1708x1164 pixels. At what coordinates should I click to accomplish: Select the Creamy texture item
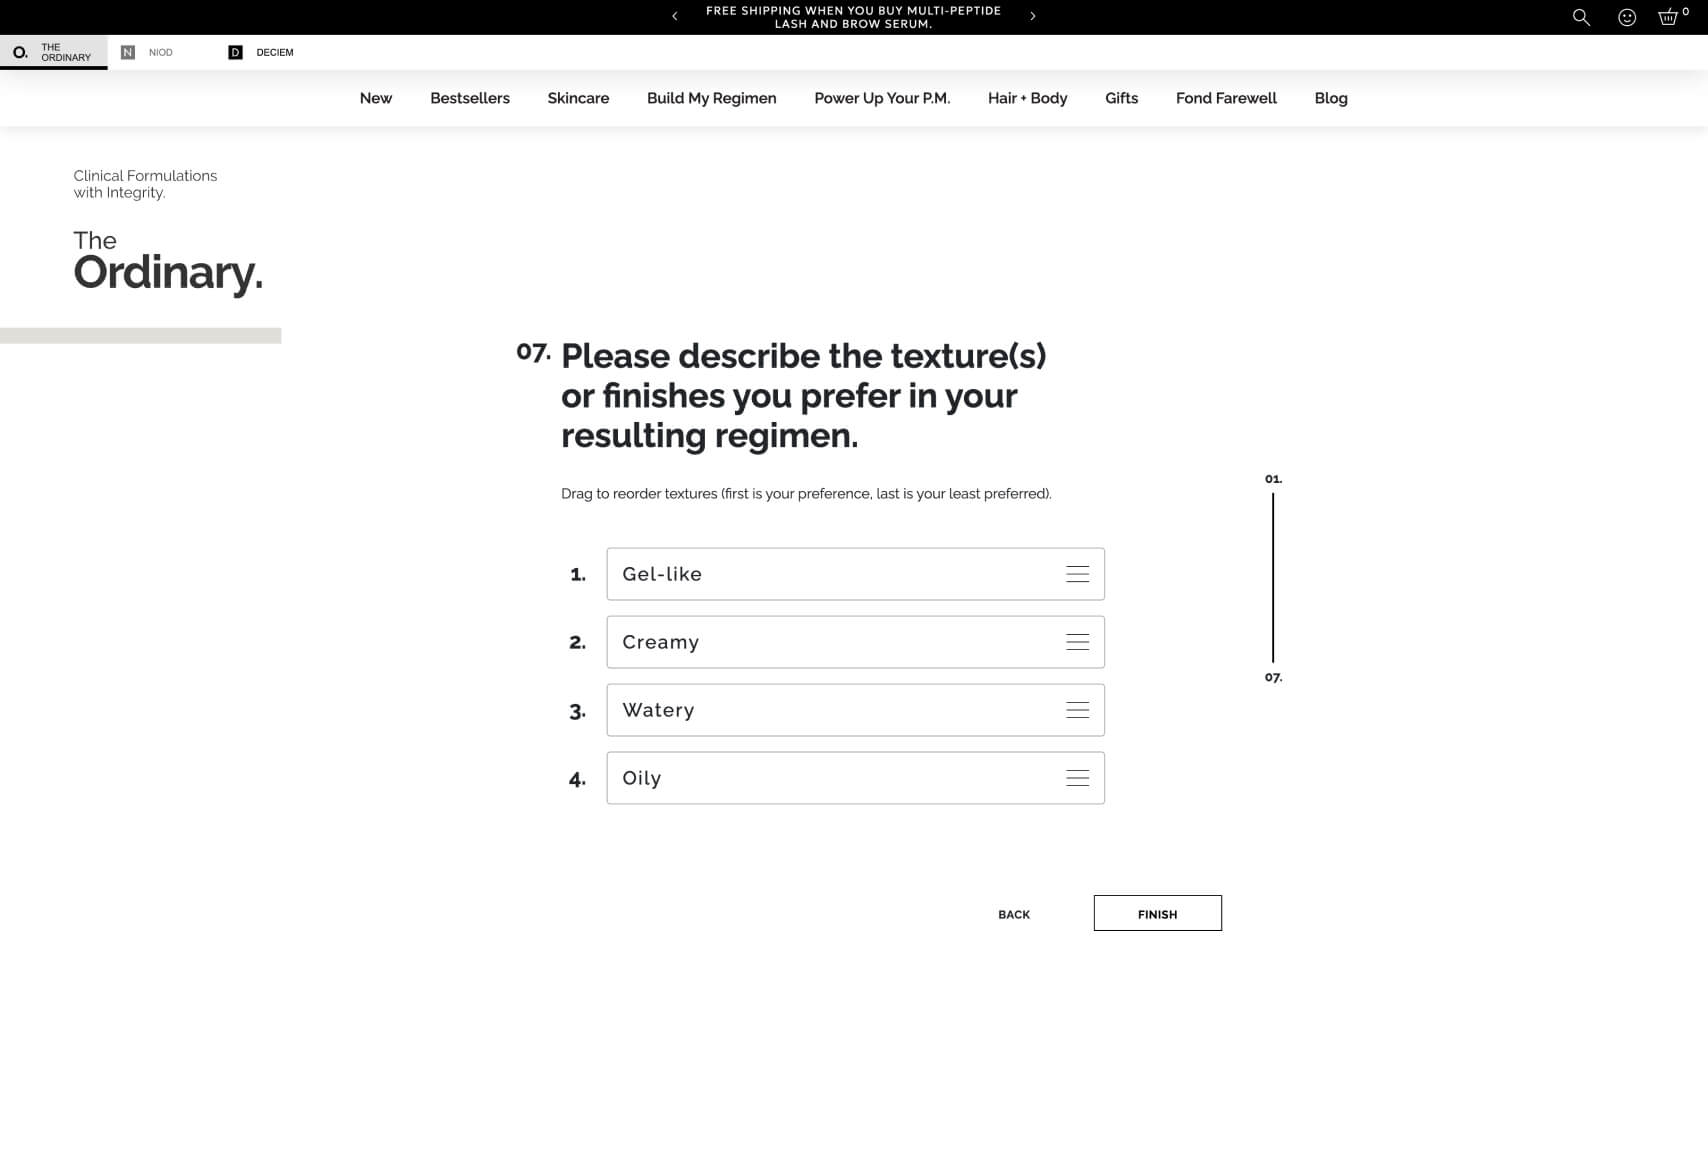pyautogui.click(x=855, y=642)
